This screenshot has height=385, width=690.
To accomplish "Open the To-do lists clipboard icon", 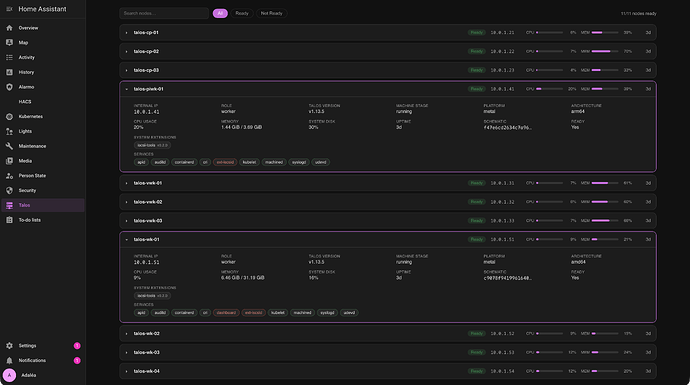I will pos(9,220).
